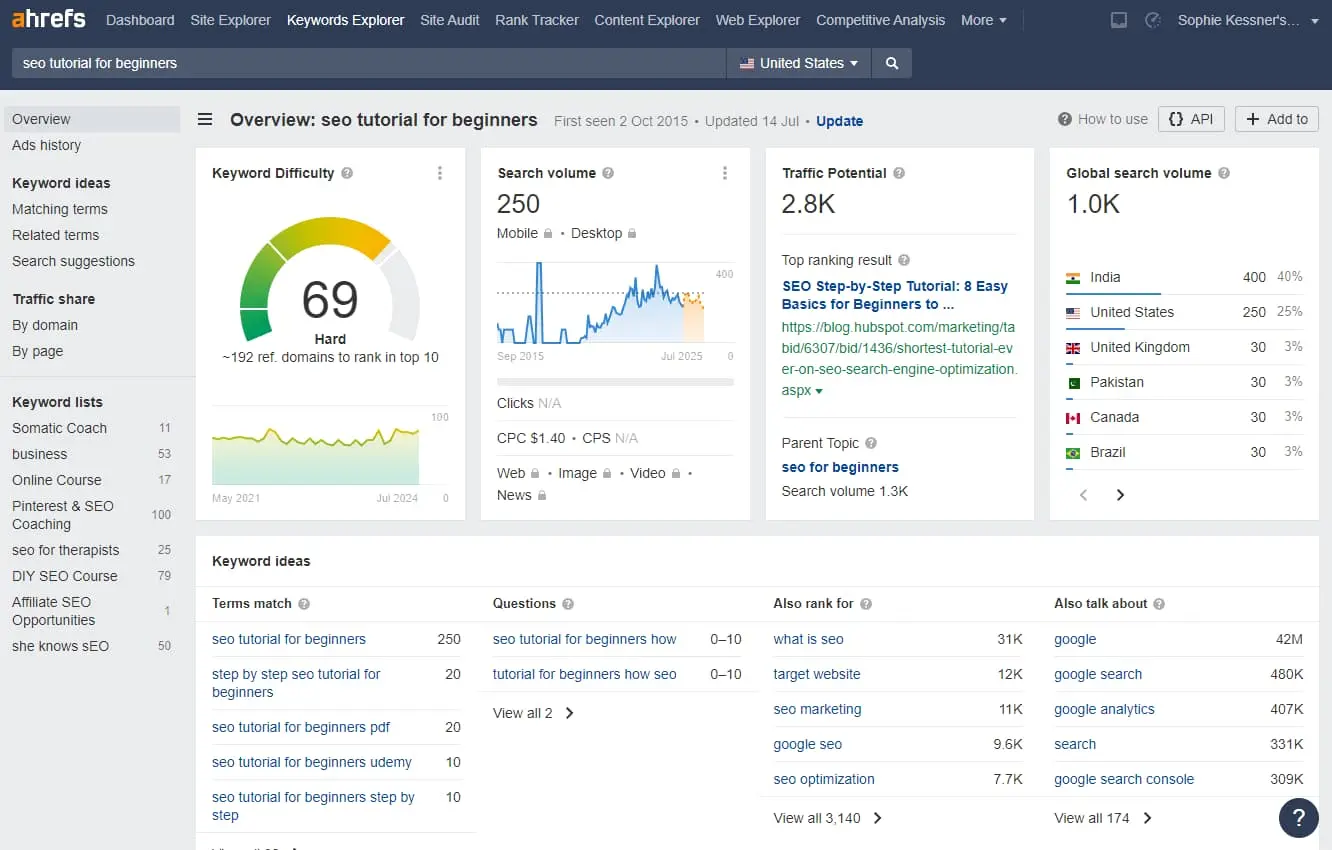Open Keyword Difficulty card three-dot menu

click(x=440, y=173)
